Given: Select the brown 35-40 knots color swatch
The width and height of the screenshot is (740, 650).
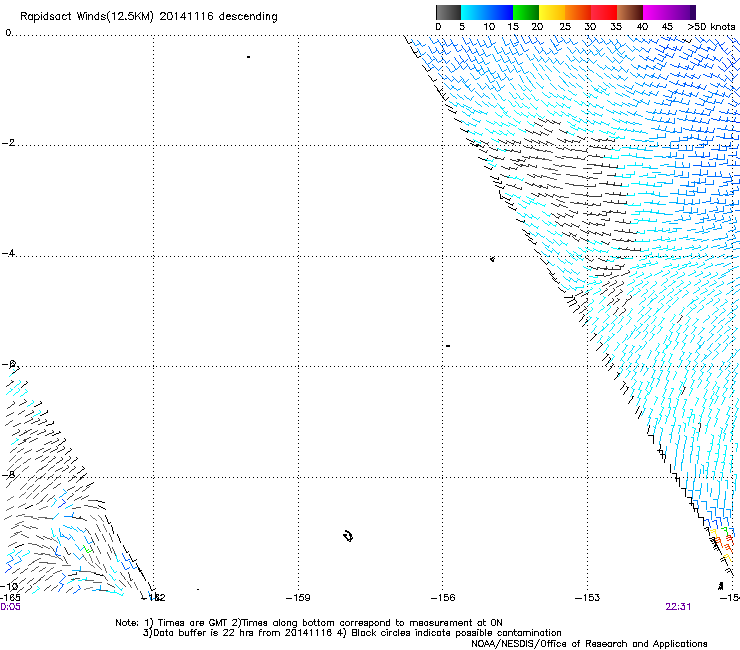Looking at the screenshot, I should point(630,12).
